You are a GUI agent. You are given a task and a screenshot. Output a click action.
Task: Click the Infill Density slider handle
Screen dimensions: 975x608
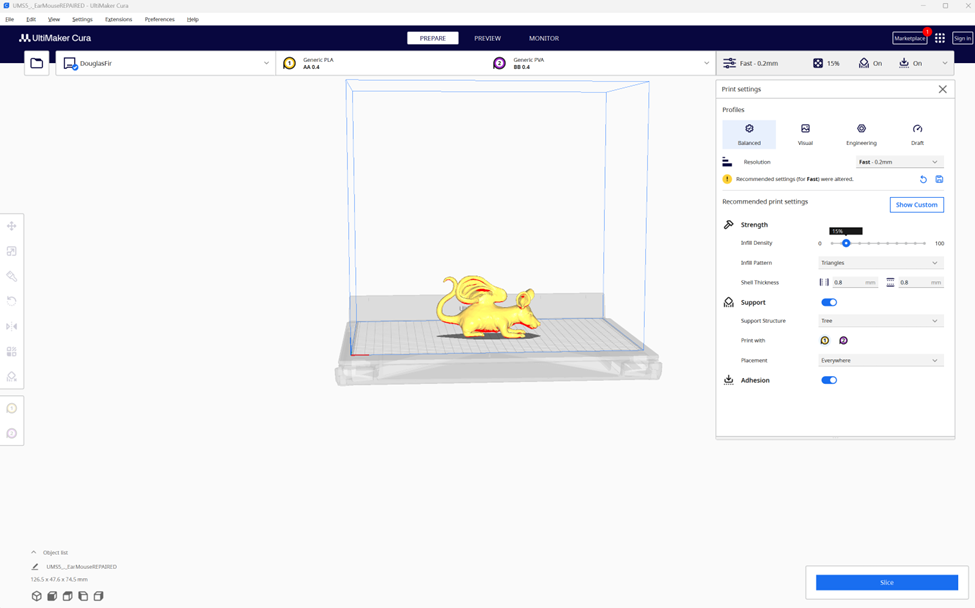(x=846, y=243)
